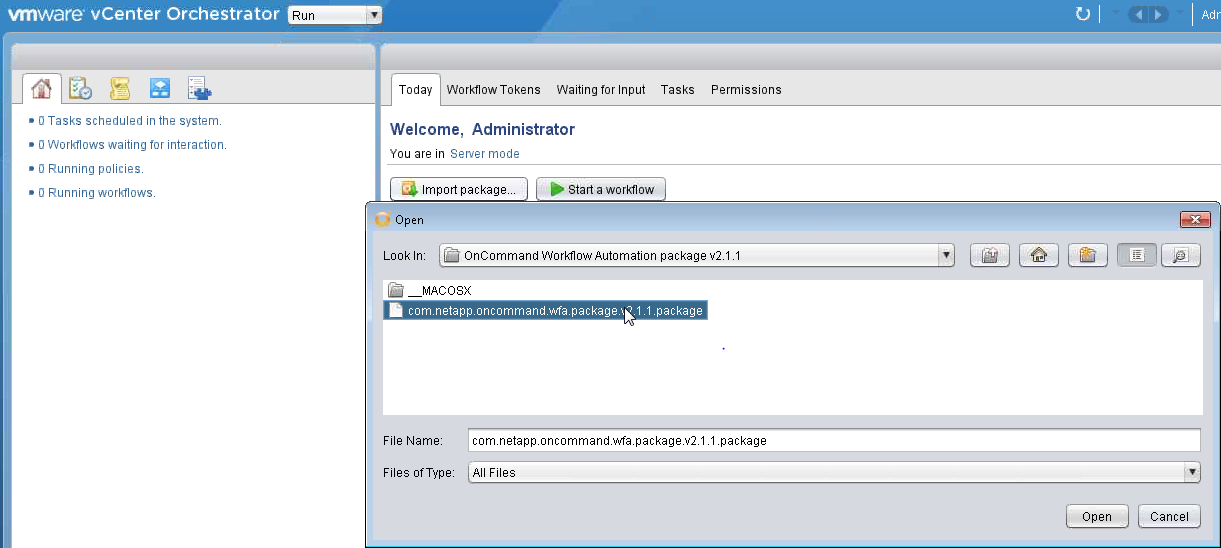This screenshot has width=1221, height=548.
Task: Switch to the Permissions tab
Action: click(746, 89)
